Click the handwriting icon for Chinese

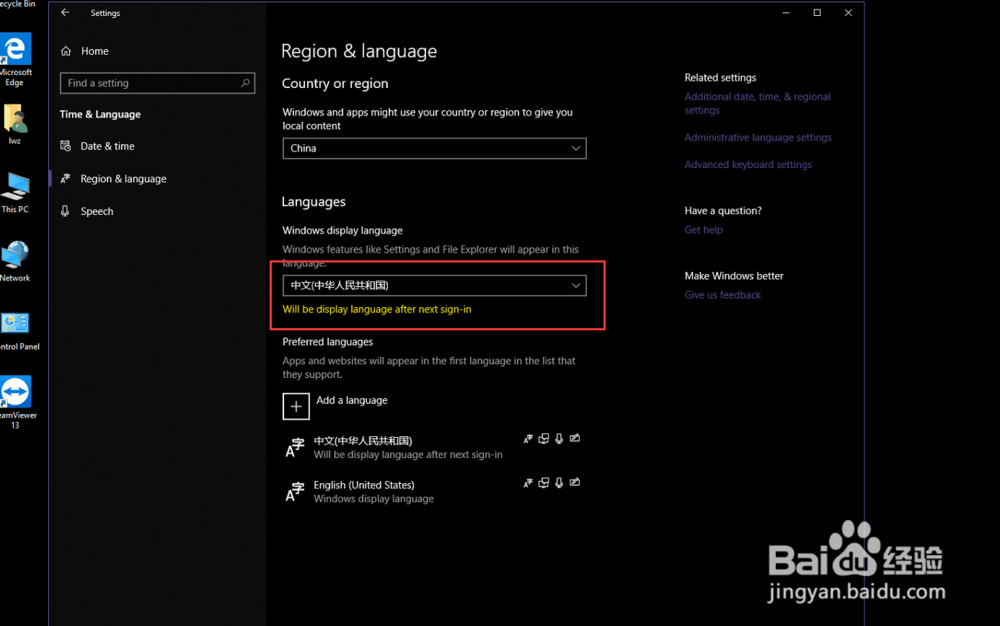575,438
